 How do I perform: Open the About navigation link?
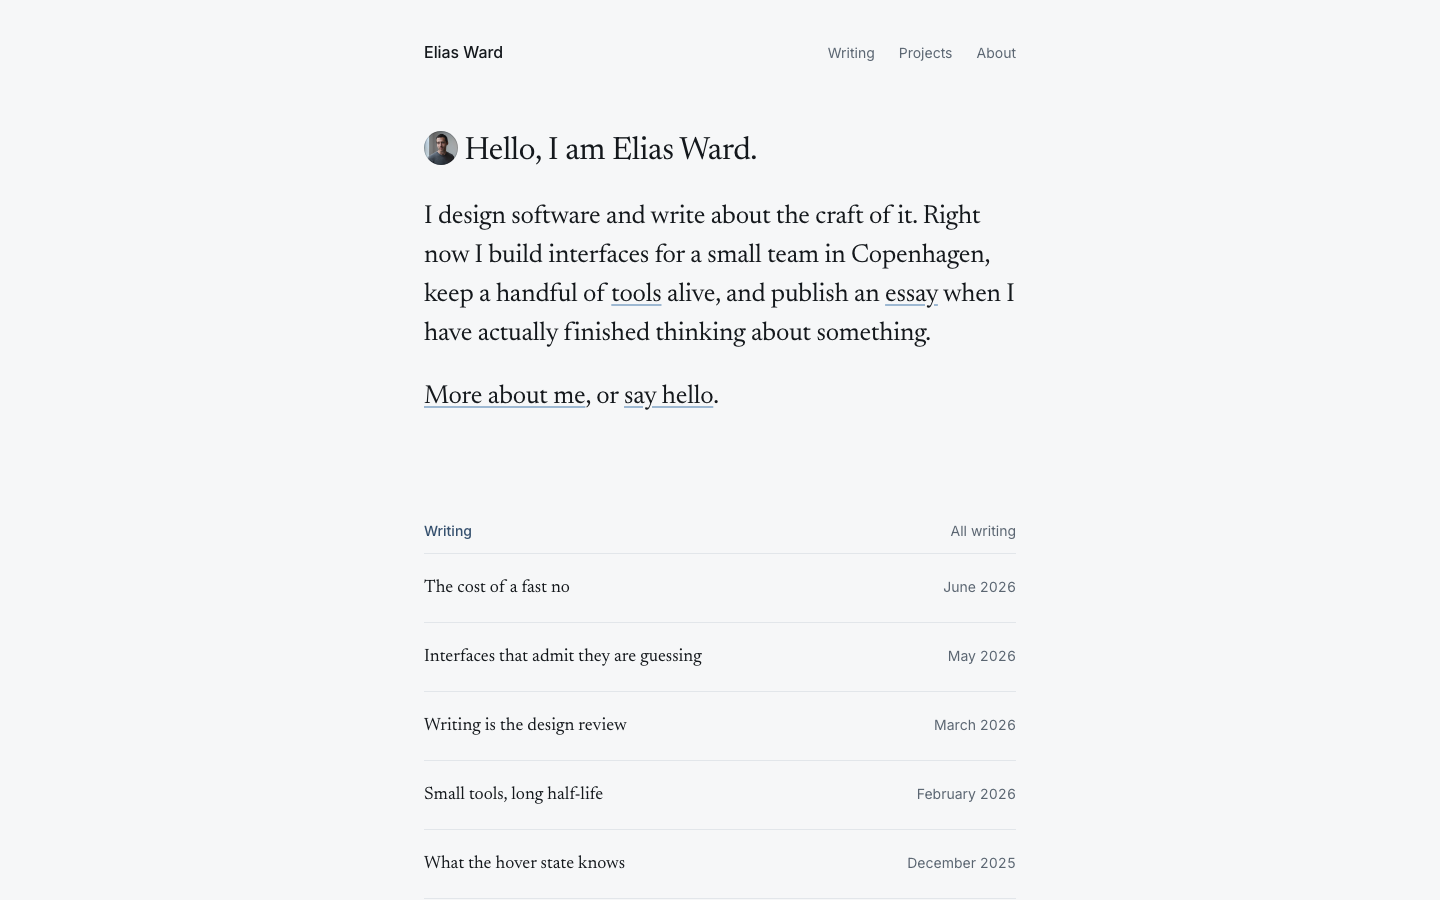pyautogui.click(x=996, y=53)
